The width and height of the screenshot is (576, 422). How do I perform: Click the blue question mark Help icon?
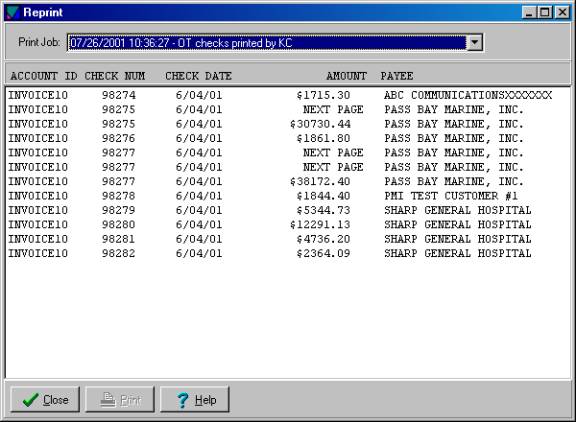pyautogui.click(x=183, y=400)
